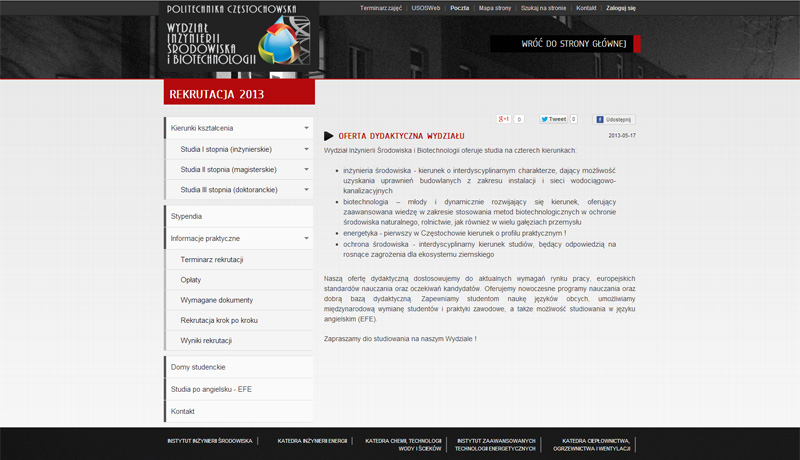Expand Studia II stopnia (magisterskie) arrow
Screen dimensions: 800x460
point(306,169)
